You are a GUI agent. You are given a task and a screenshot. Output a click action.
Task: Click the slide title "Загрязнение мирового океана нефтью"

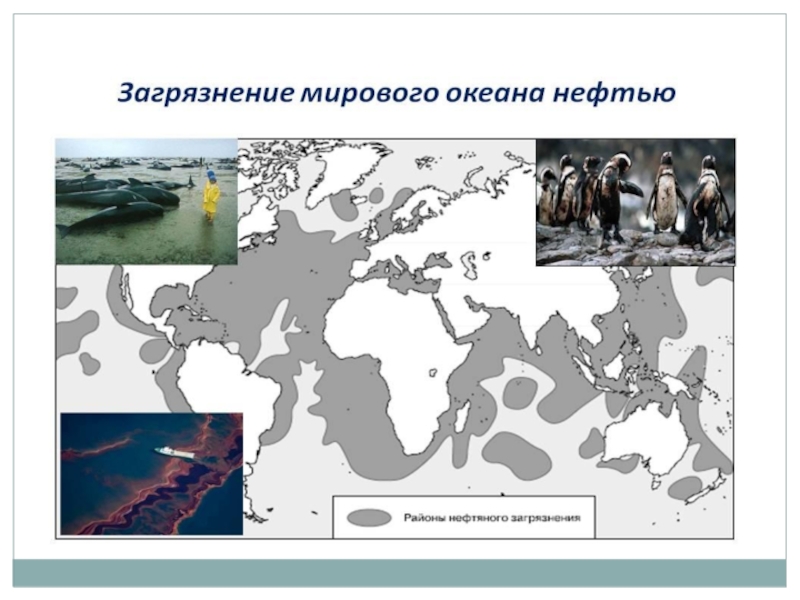click(396, 94)
